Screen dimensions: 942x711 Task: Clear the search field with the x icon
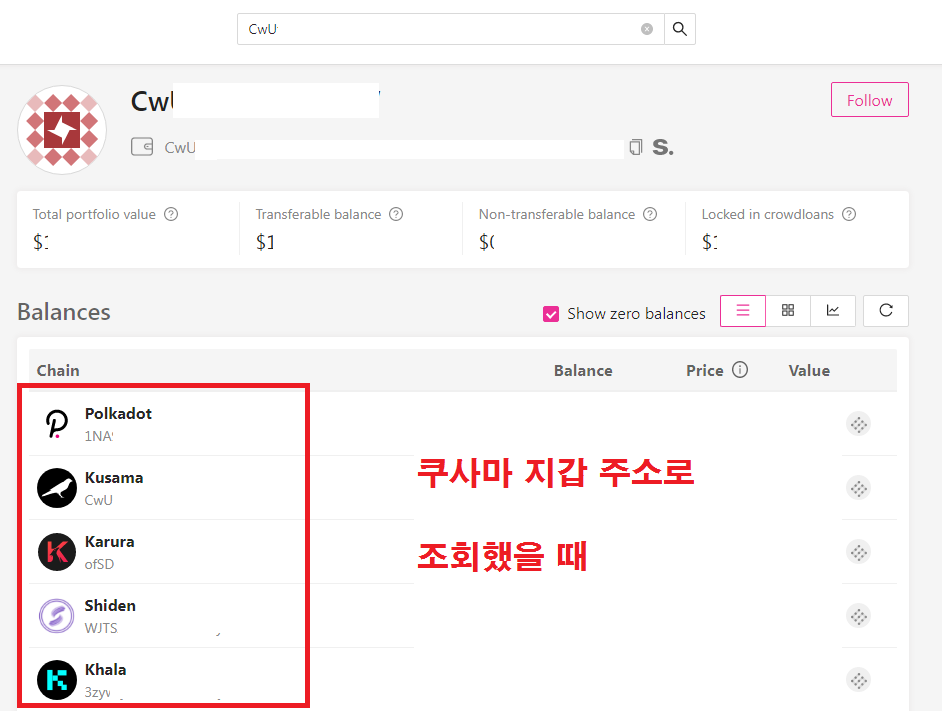647,29
